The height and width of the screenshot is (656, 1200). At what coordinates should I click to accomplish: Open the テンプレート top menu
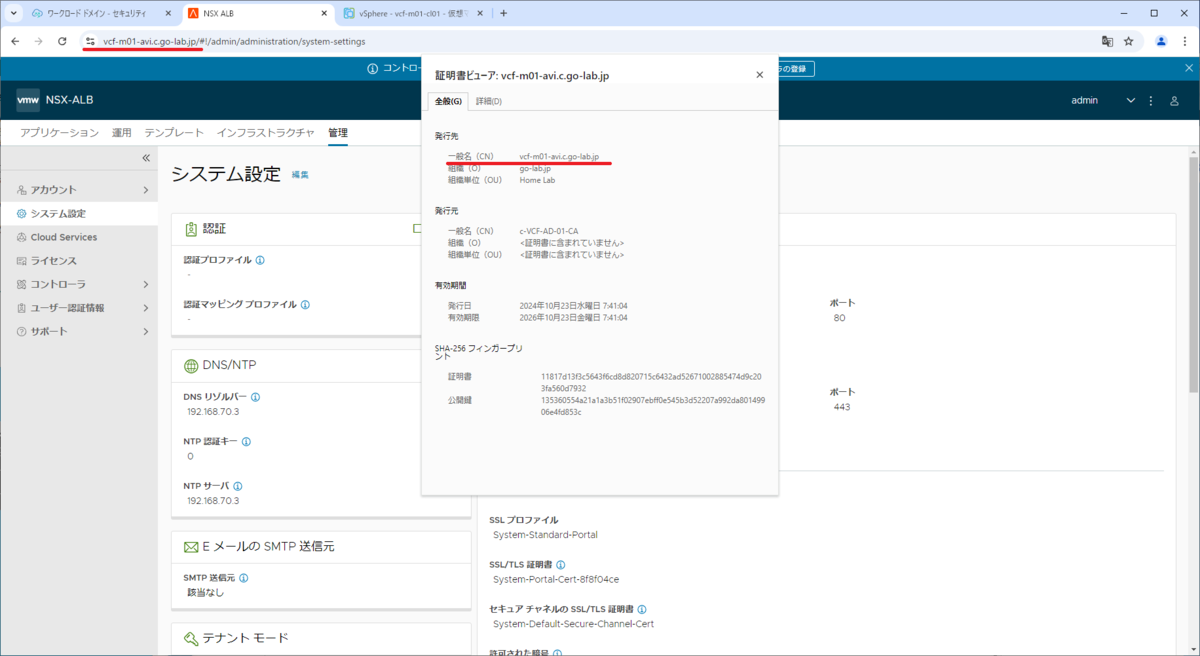click(174, 132)
